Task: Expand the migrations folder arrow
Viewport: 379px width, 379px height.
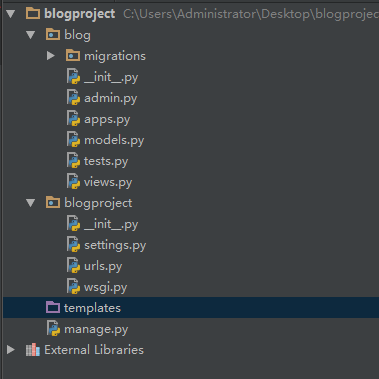Action: (x=51, y=56)
